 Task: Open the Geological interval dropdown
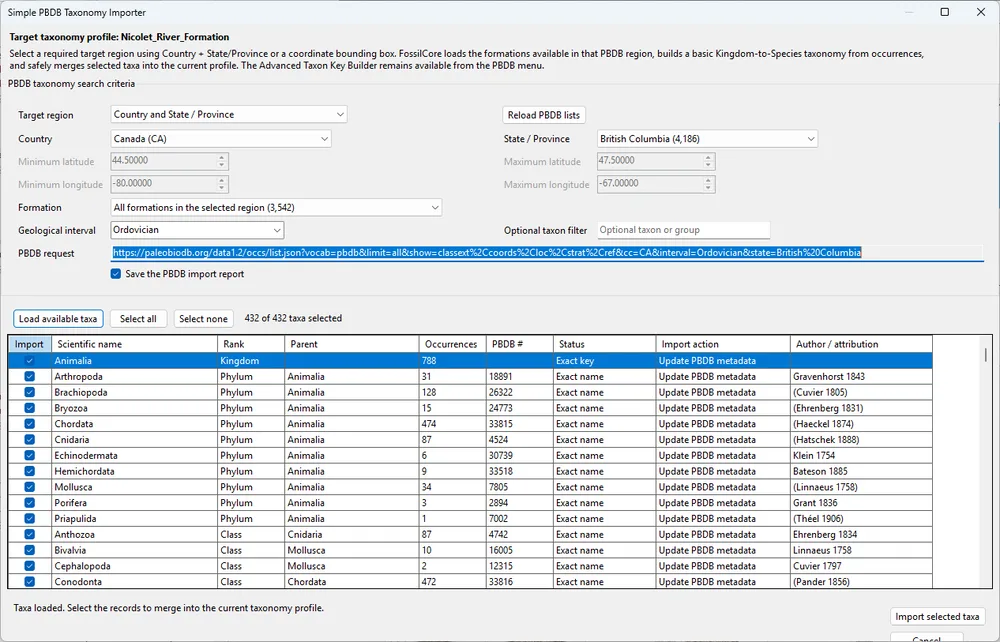click(197, 230)
